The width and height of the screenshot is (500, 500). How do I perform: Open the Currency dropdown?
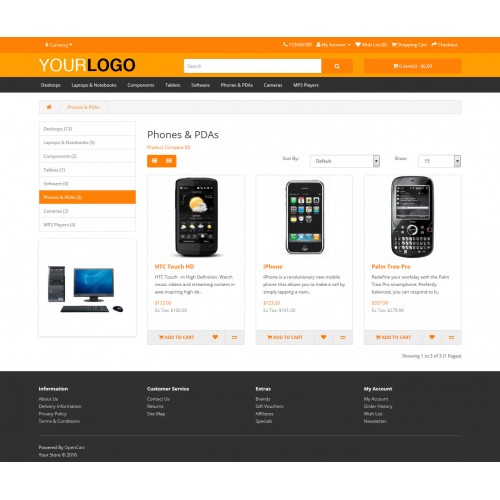coord(59,45)
